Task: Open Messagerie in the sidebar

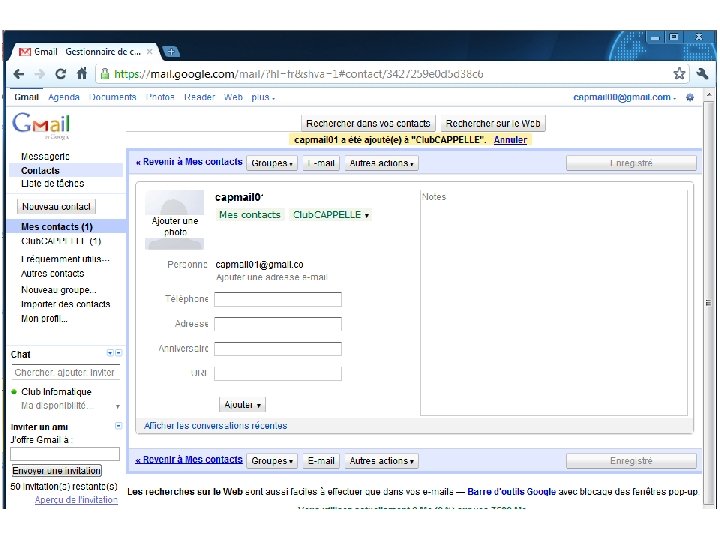Action: coord(45,157)
